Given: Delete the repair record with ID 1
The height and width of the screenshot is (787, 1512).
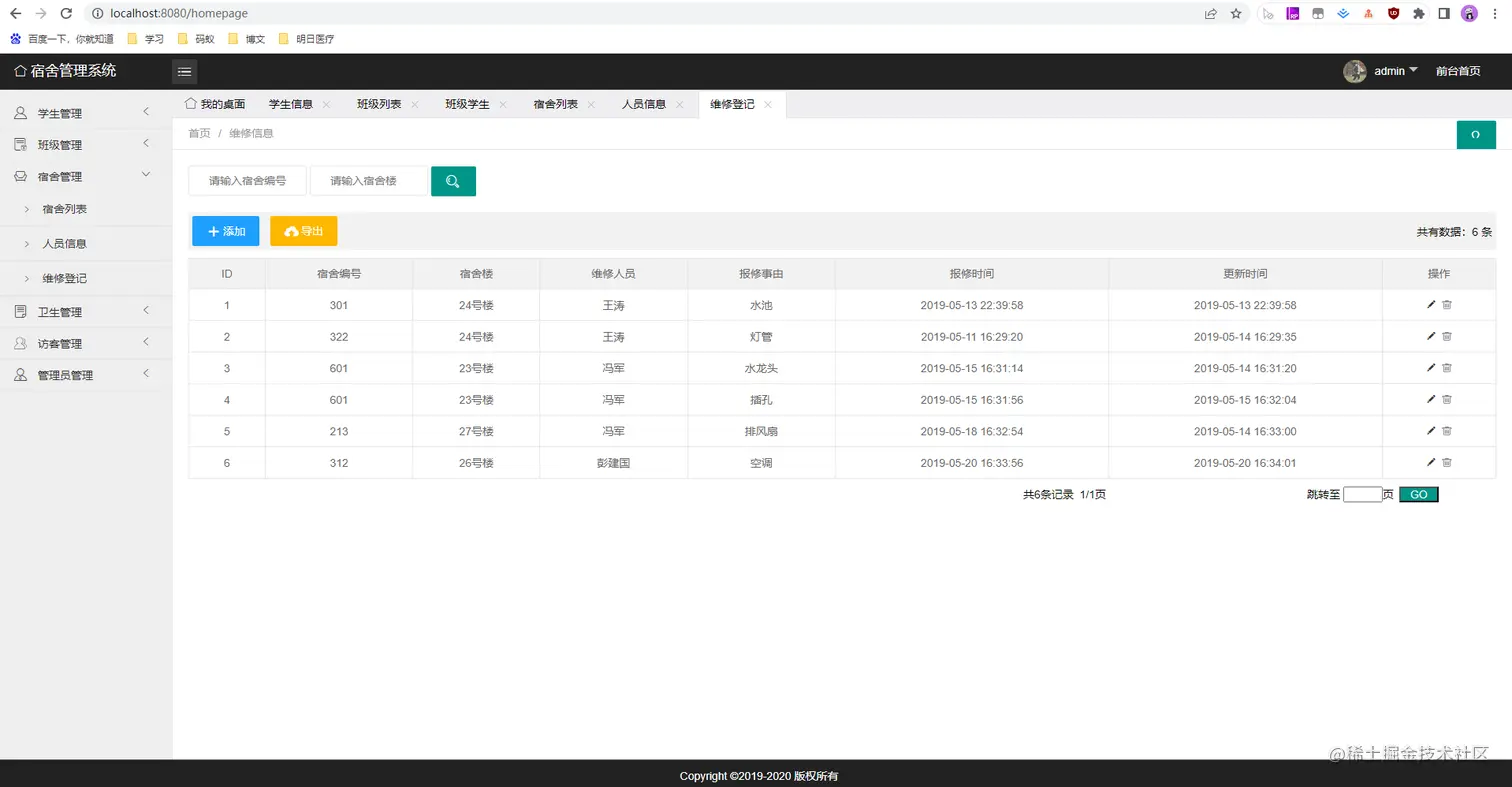Looking at the screenshot, I should click(x=1447, y=304).
